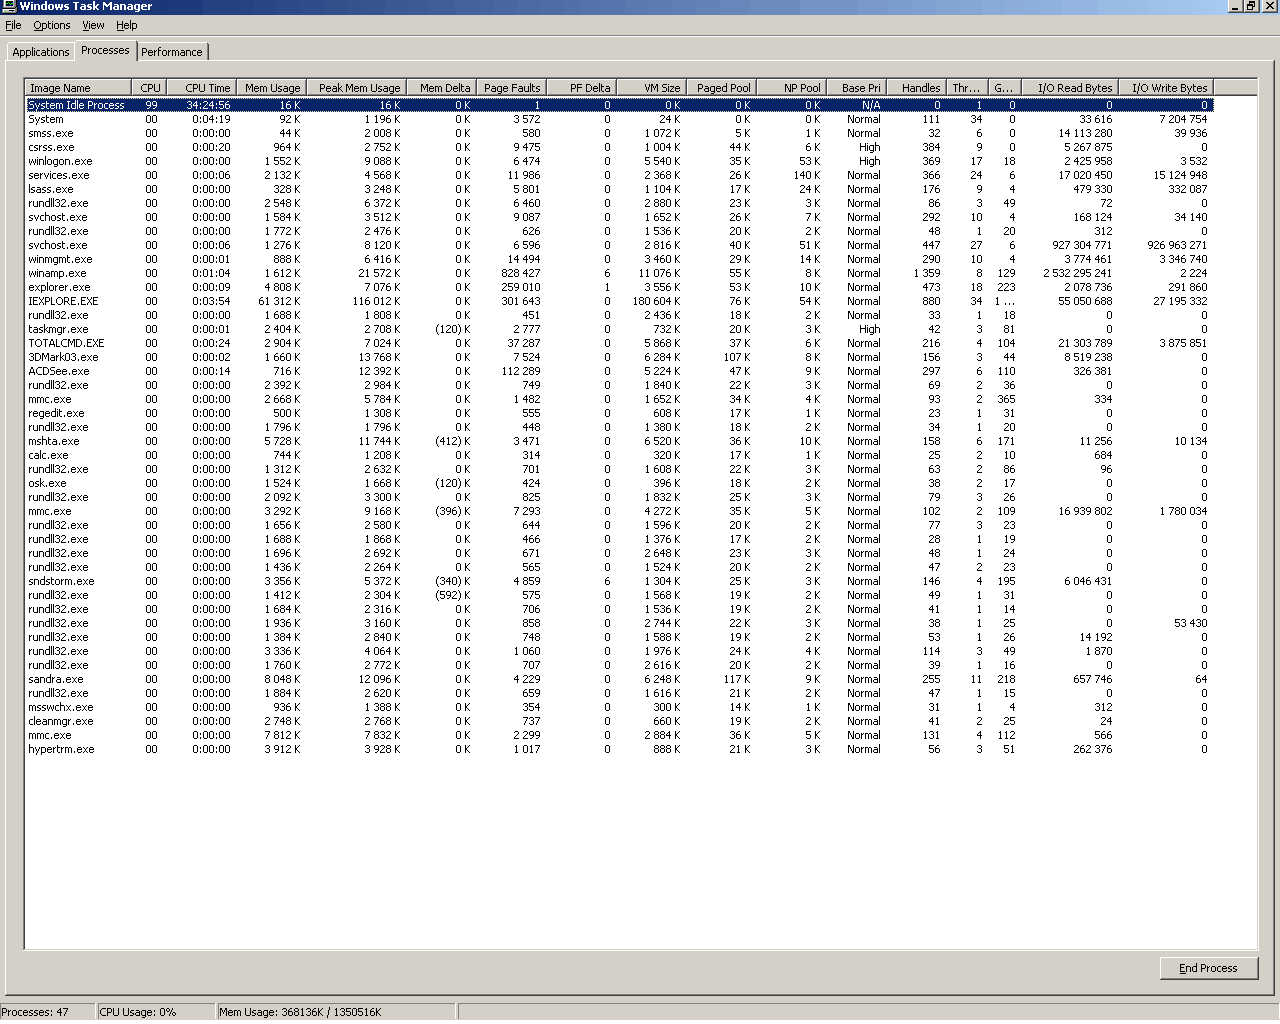Open the Options menu

(x=51, y=25)
